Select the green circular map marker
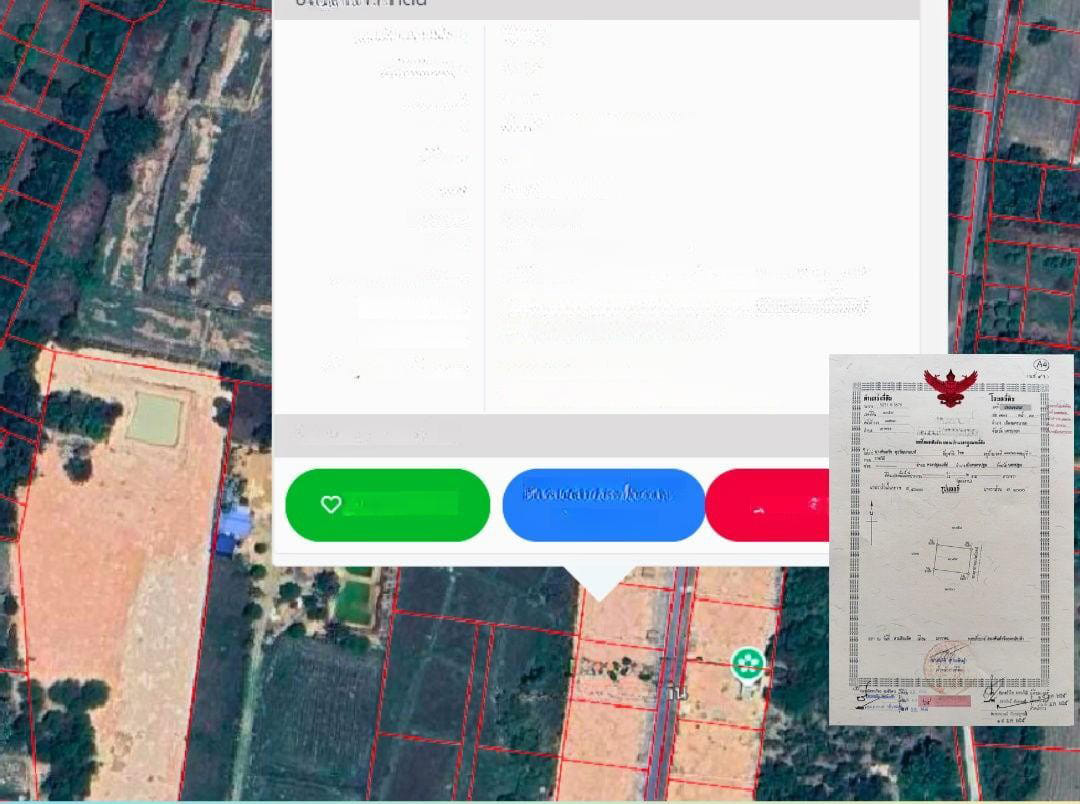Screen dimensions: 1080x804 point(747,663)
